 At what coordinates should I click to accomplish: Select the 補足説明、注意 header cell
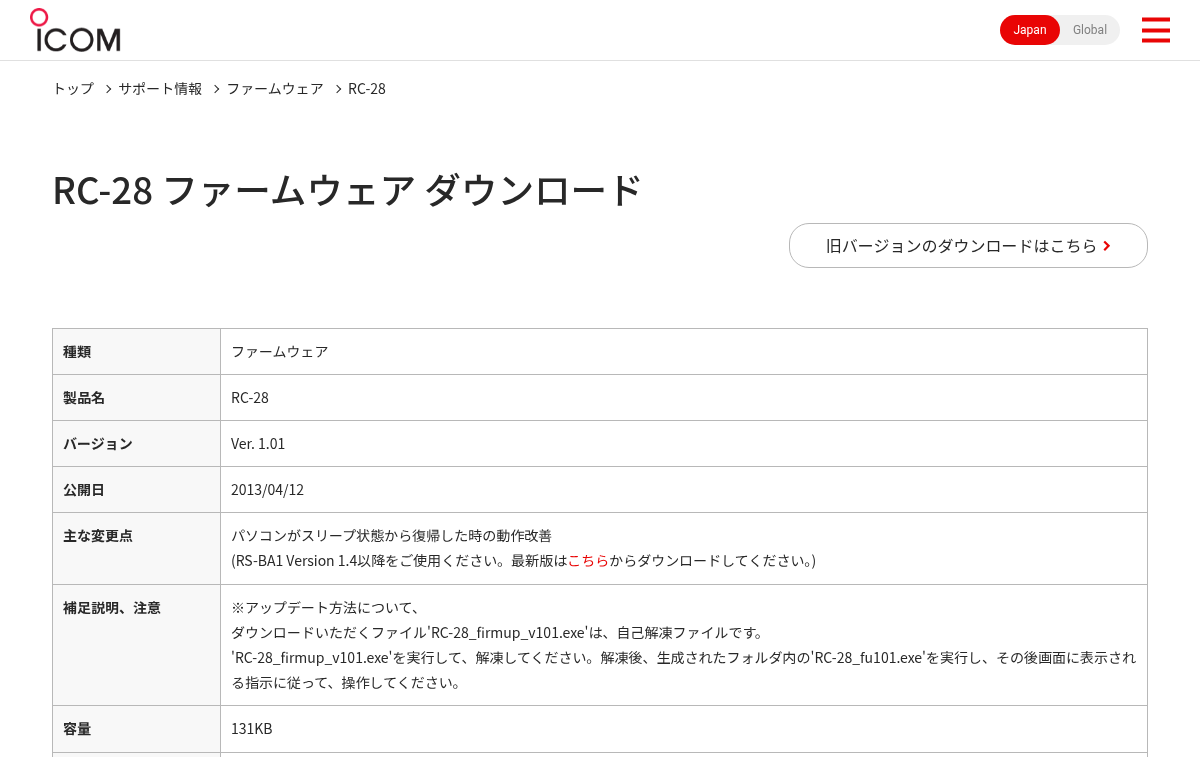[136, 645]
